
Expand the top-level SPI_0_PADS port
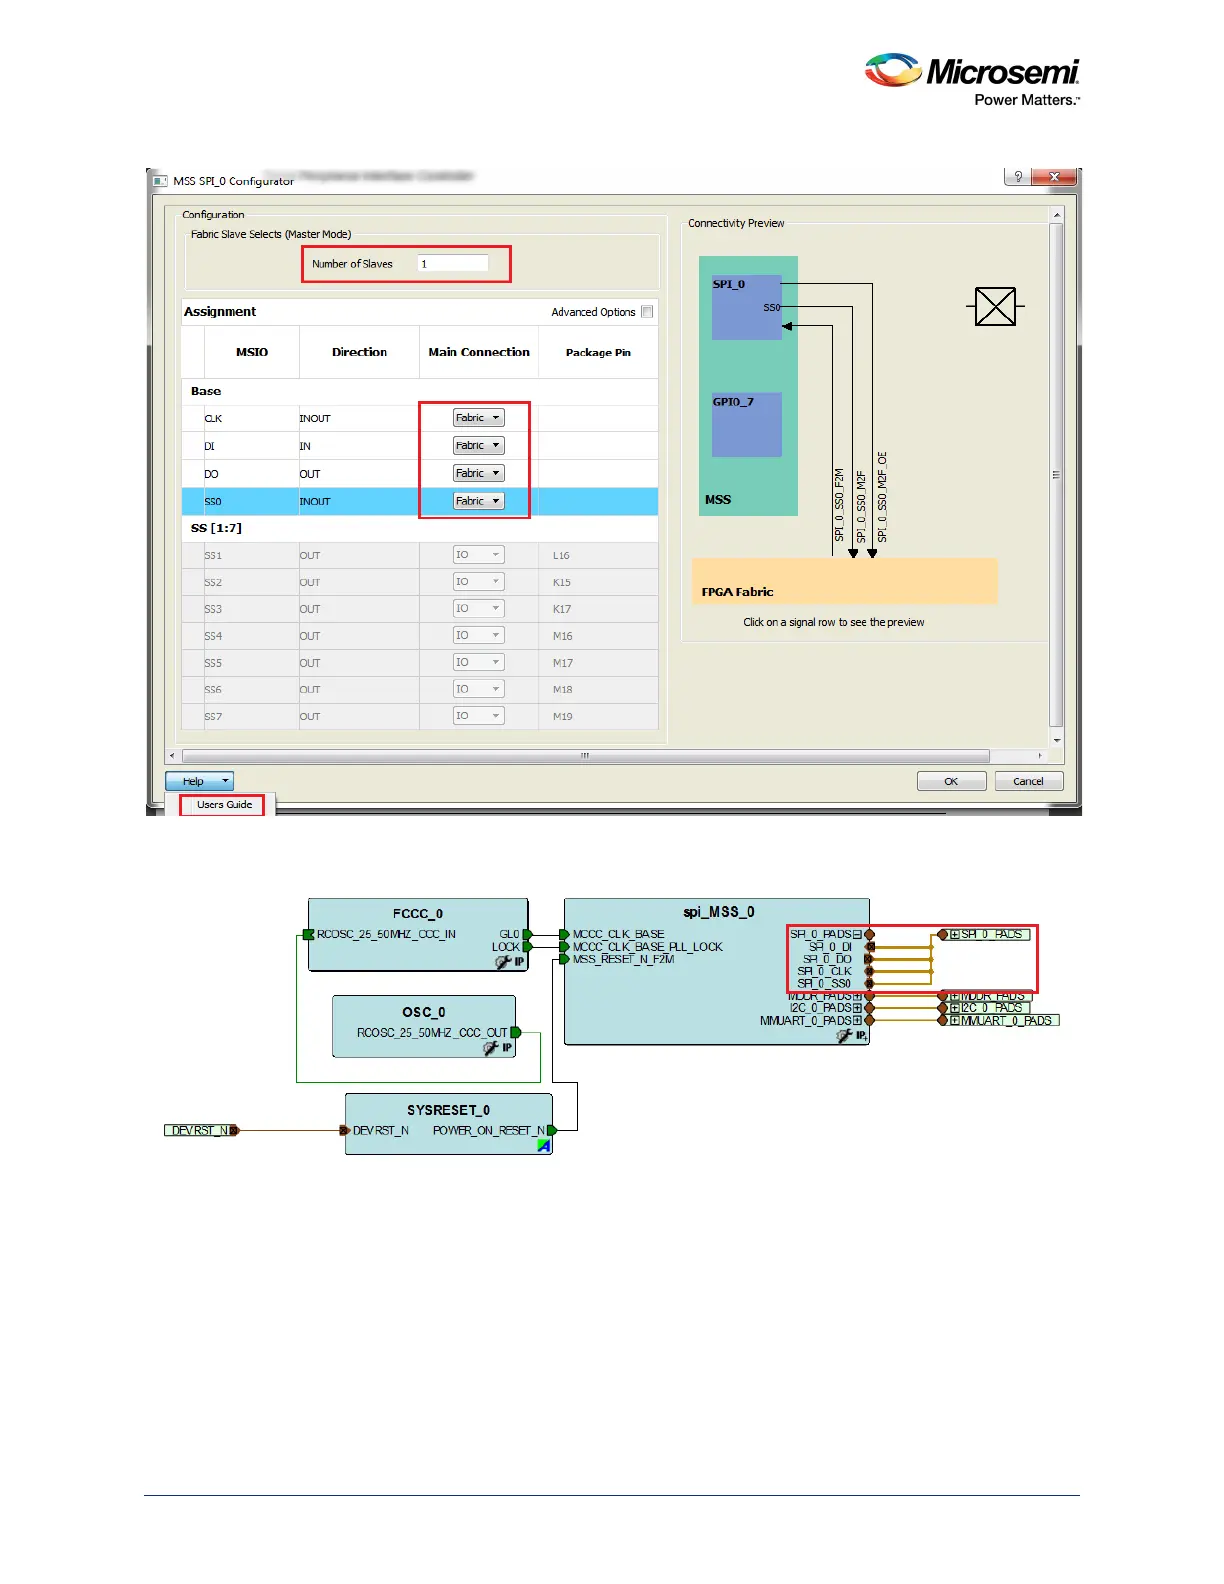click(955, 934)
